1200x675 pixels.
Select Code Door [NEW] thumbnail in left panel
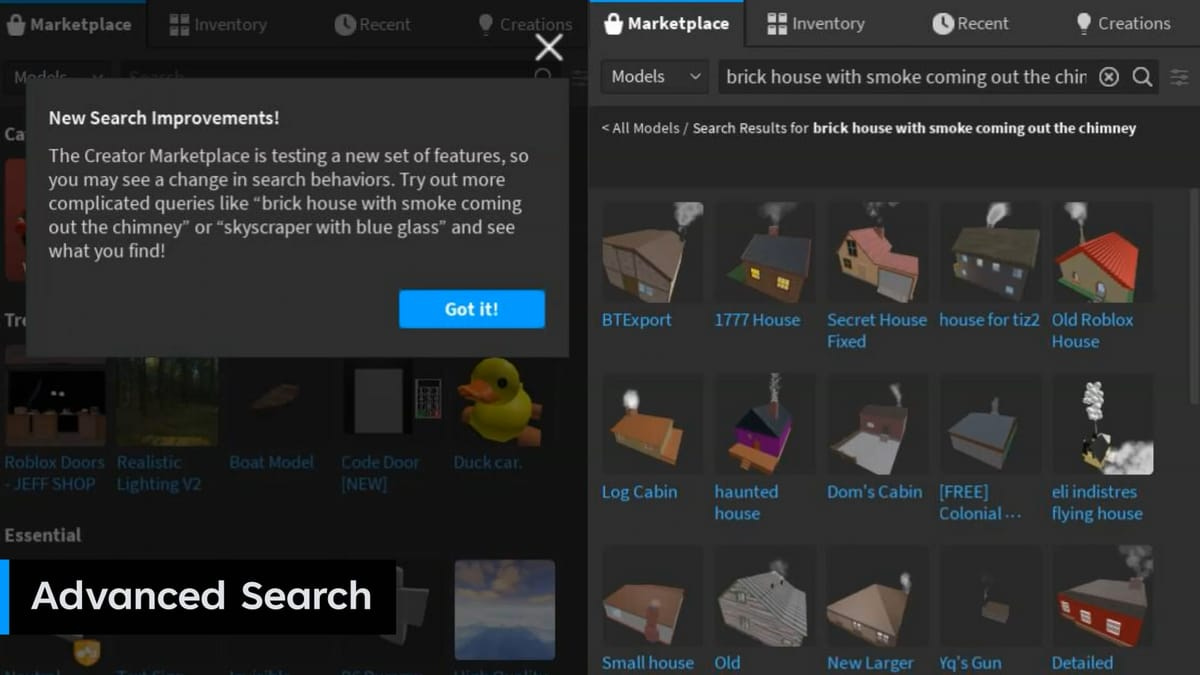point(392,403)
